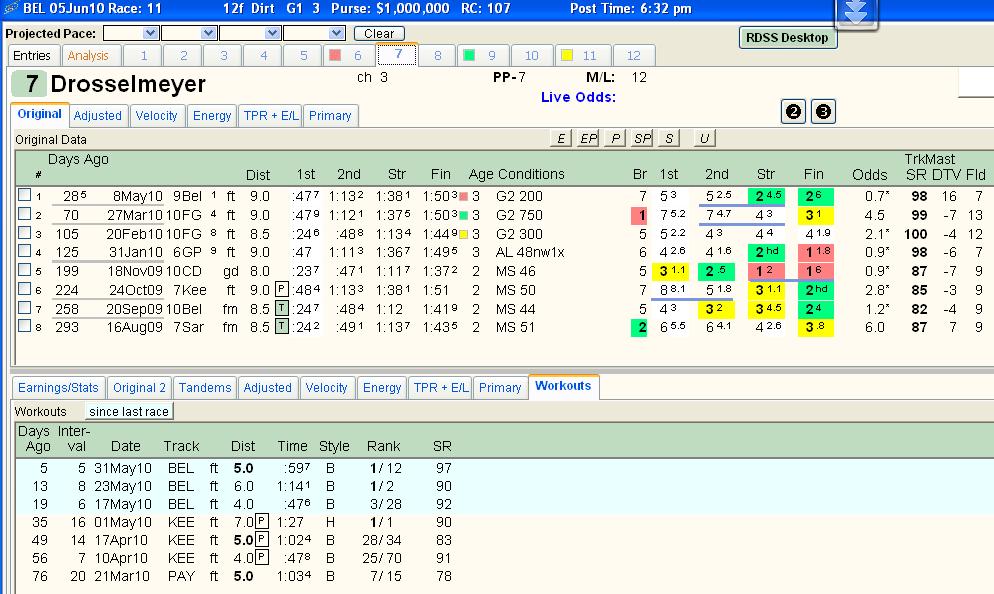Click the green 7 post number box
The image size is (994, 594).
click(x=29, y=84)
